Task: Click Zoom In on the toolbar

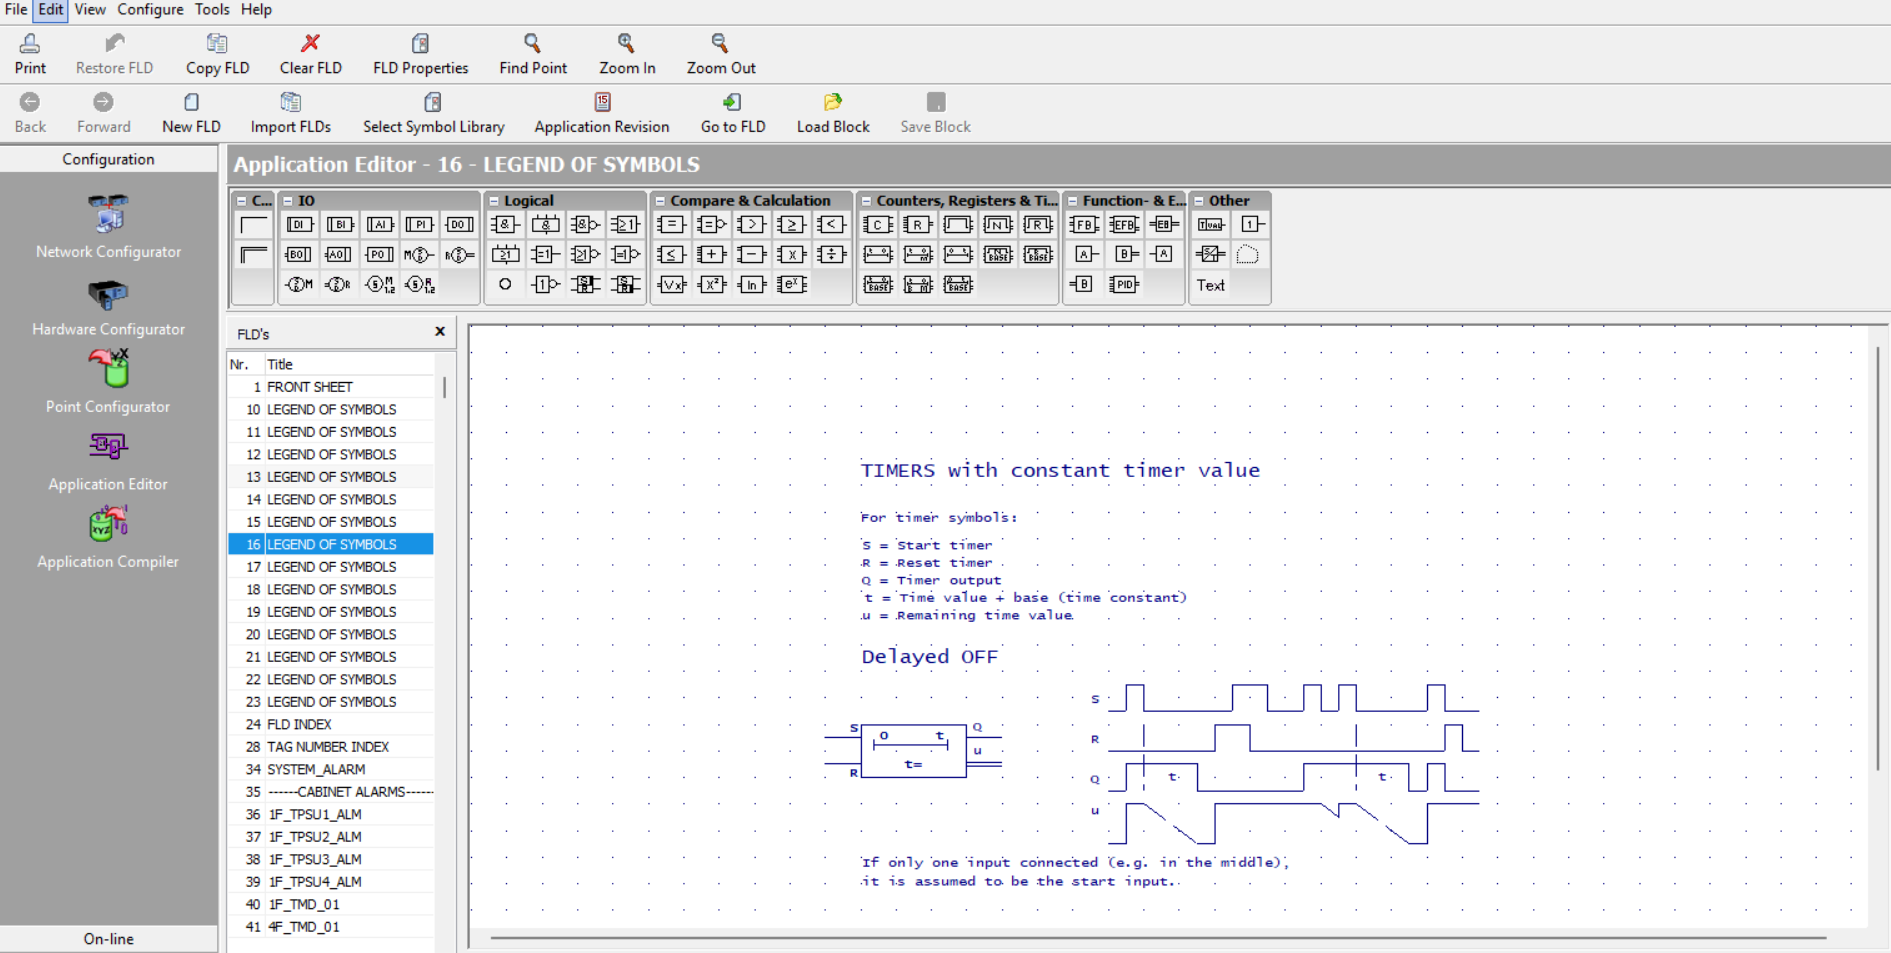Action: 627,55
